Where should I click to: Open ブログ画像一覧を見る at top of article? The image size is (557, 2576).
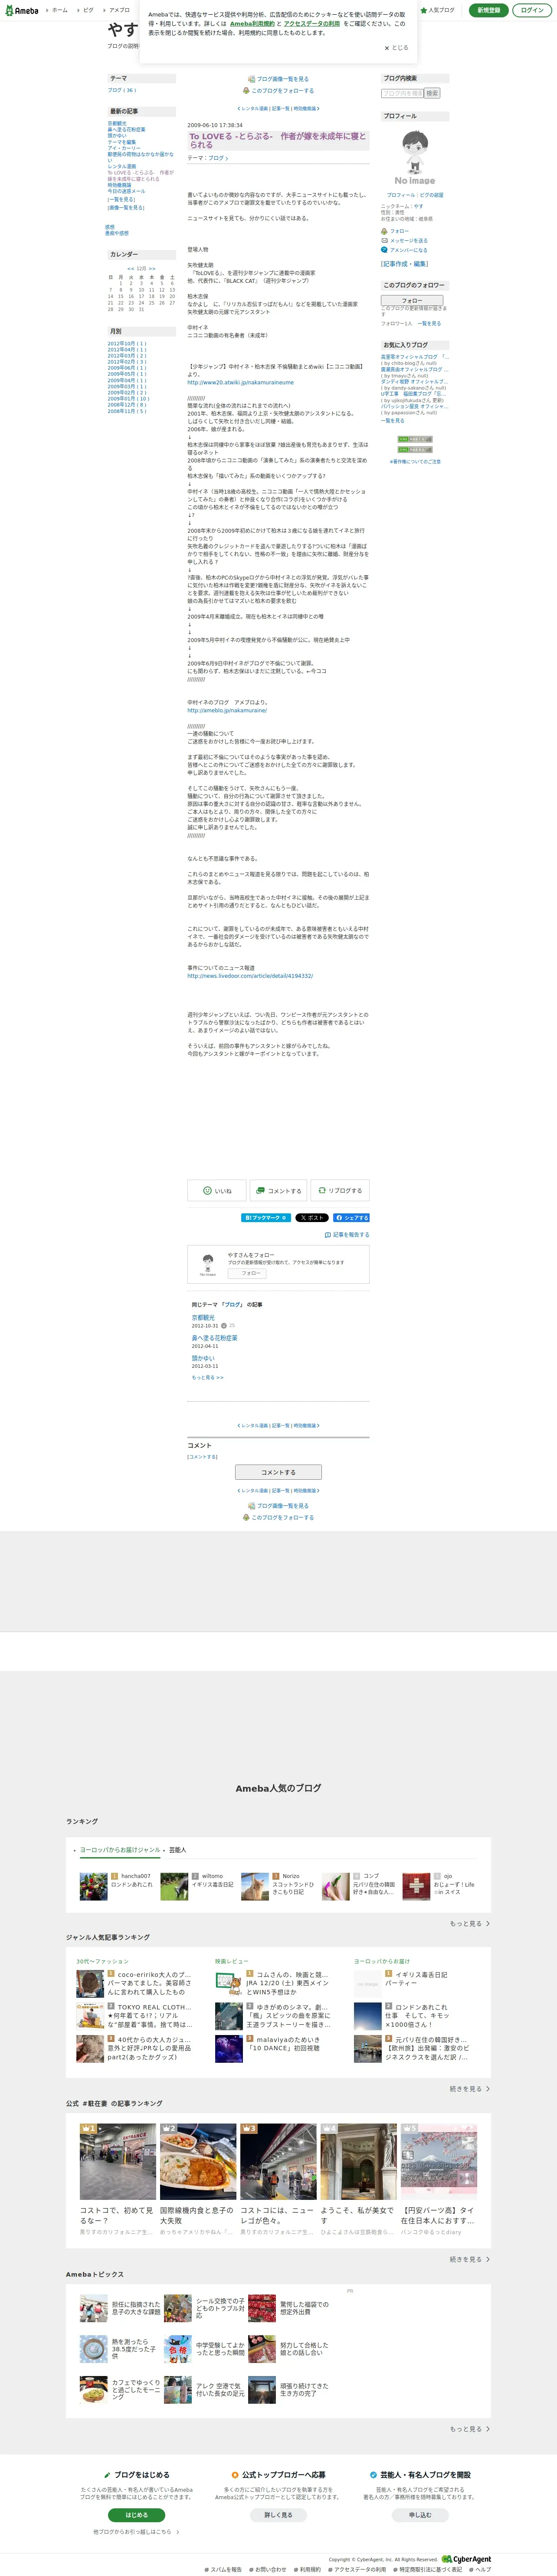(x=278, y=79)
